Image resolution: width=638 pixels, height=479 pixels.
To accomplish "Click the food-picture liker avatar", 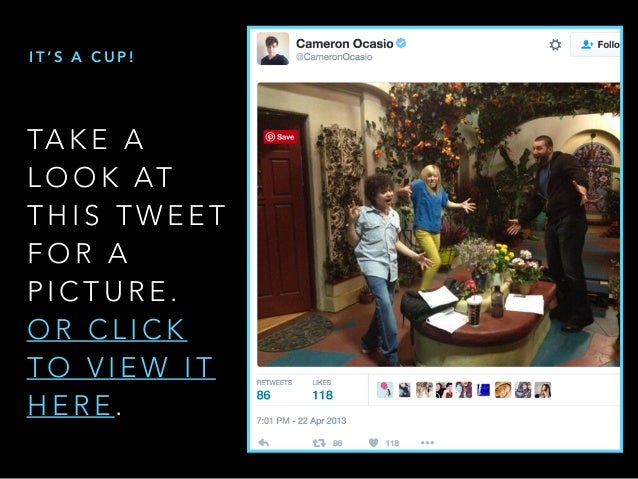I will click(x=503, y=390).
